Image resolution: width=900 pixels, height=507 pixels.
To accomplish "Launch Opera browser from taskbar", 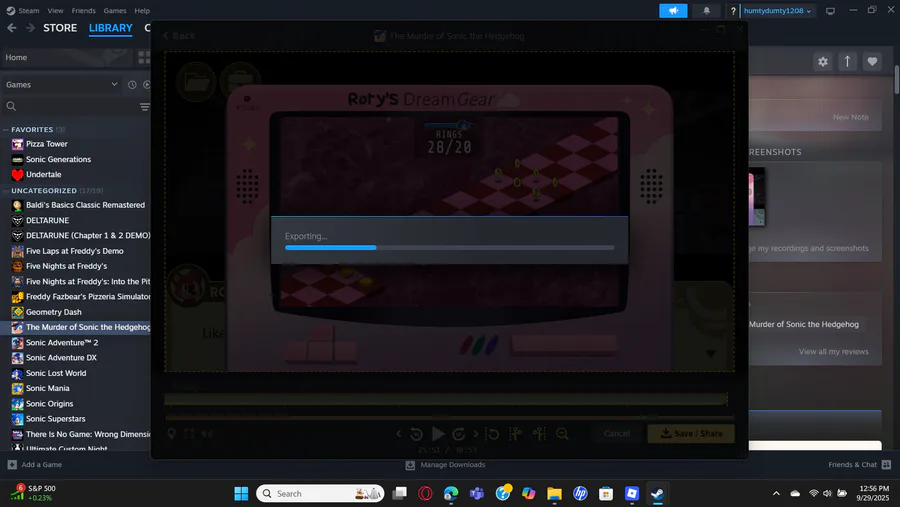I will click(425, 493).
